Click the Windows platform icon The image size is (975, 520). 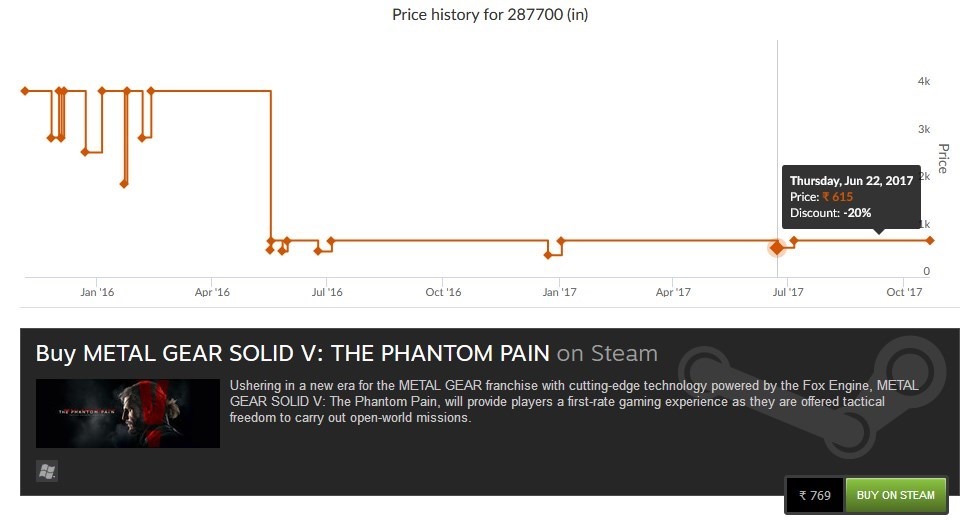(x=47, y=471)
